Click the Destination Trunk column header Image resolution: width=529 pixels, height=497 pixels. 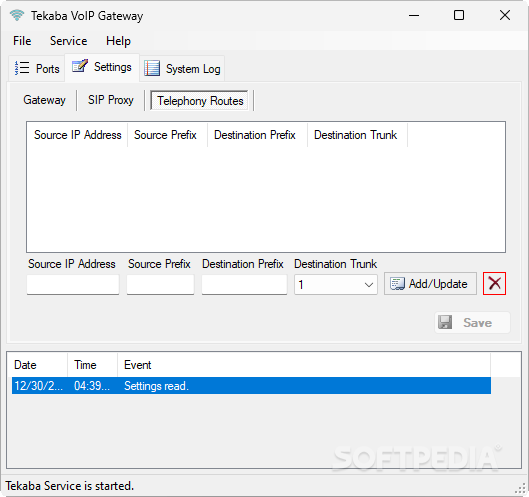357,135
